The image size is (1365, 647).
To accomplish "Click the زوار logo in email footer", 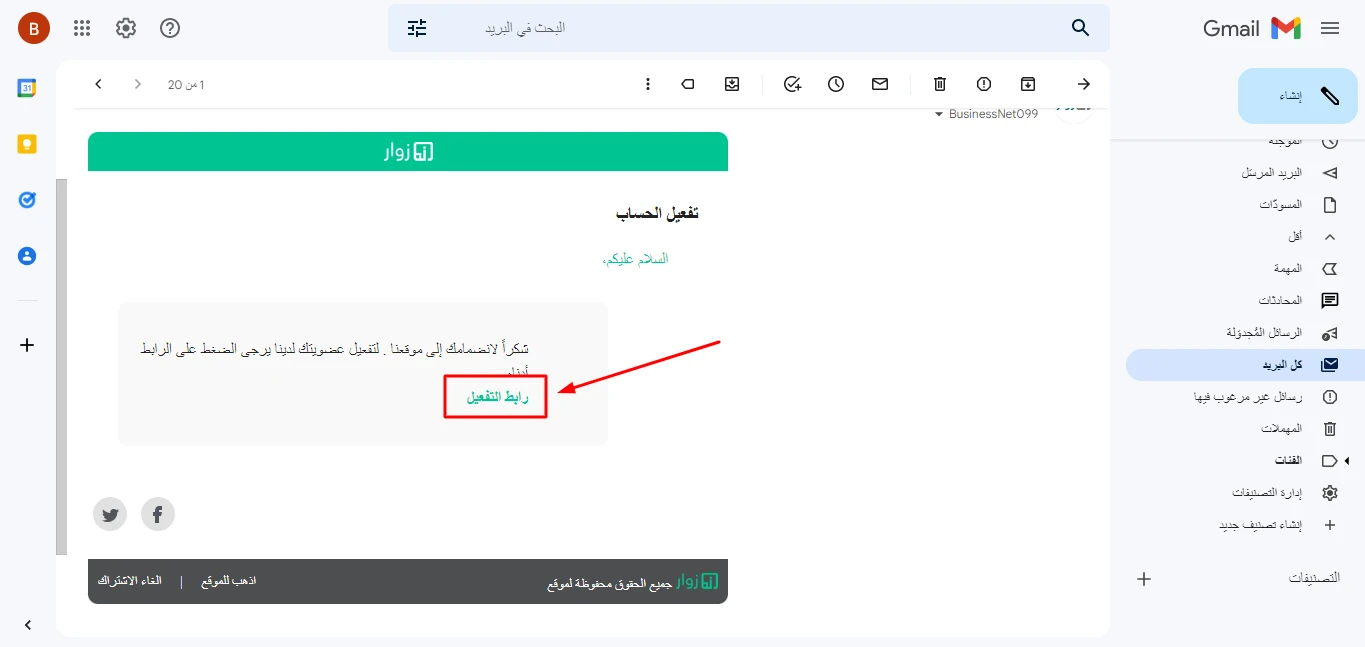I will (x=699, y=581).
